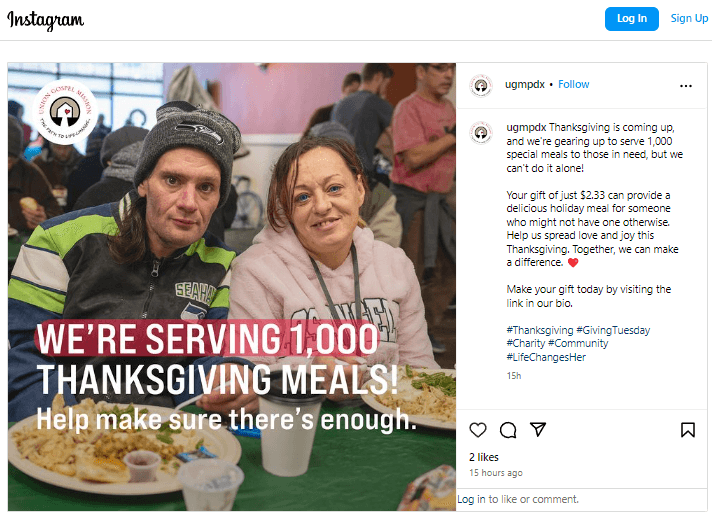This screenshot has width=712, height=531.
Task: Click ugmpdx avatar beside the caption
Action: point(481,133)
